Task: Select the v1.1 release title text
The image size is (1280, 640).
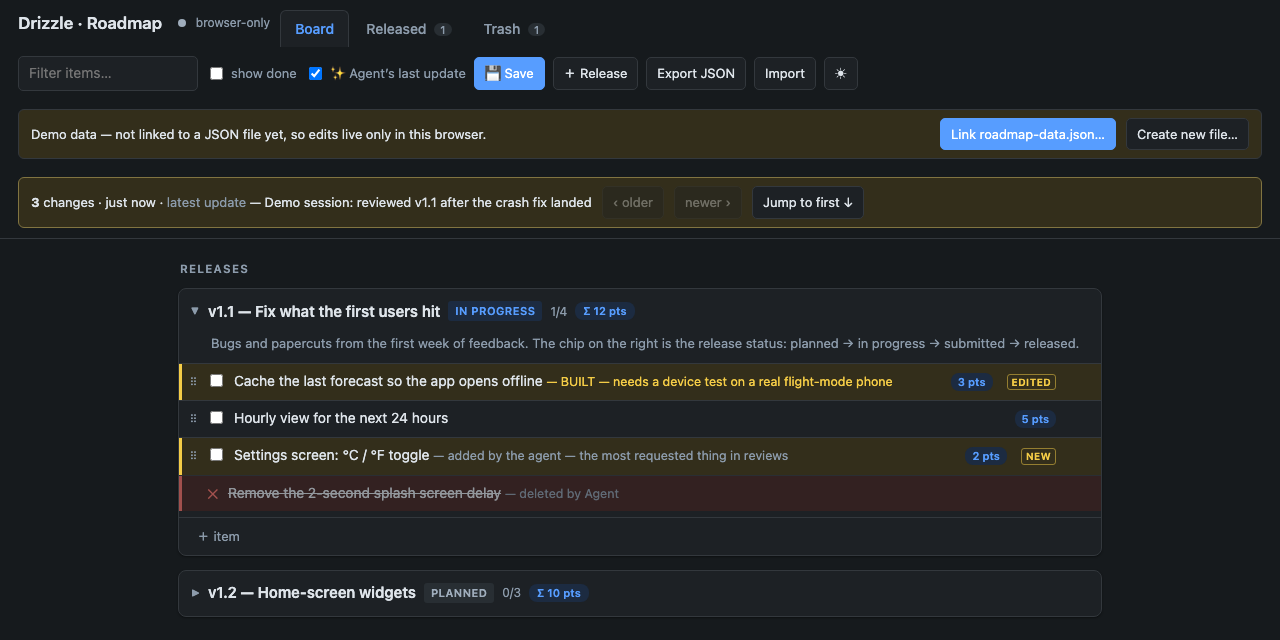Action: [x=324, y=311]
